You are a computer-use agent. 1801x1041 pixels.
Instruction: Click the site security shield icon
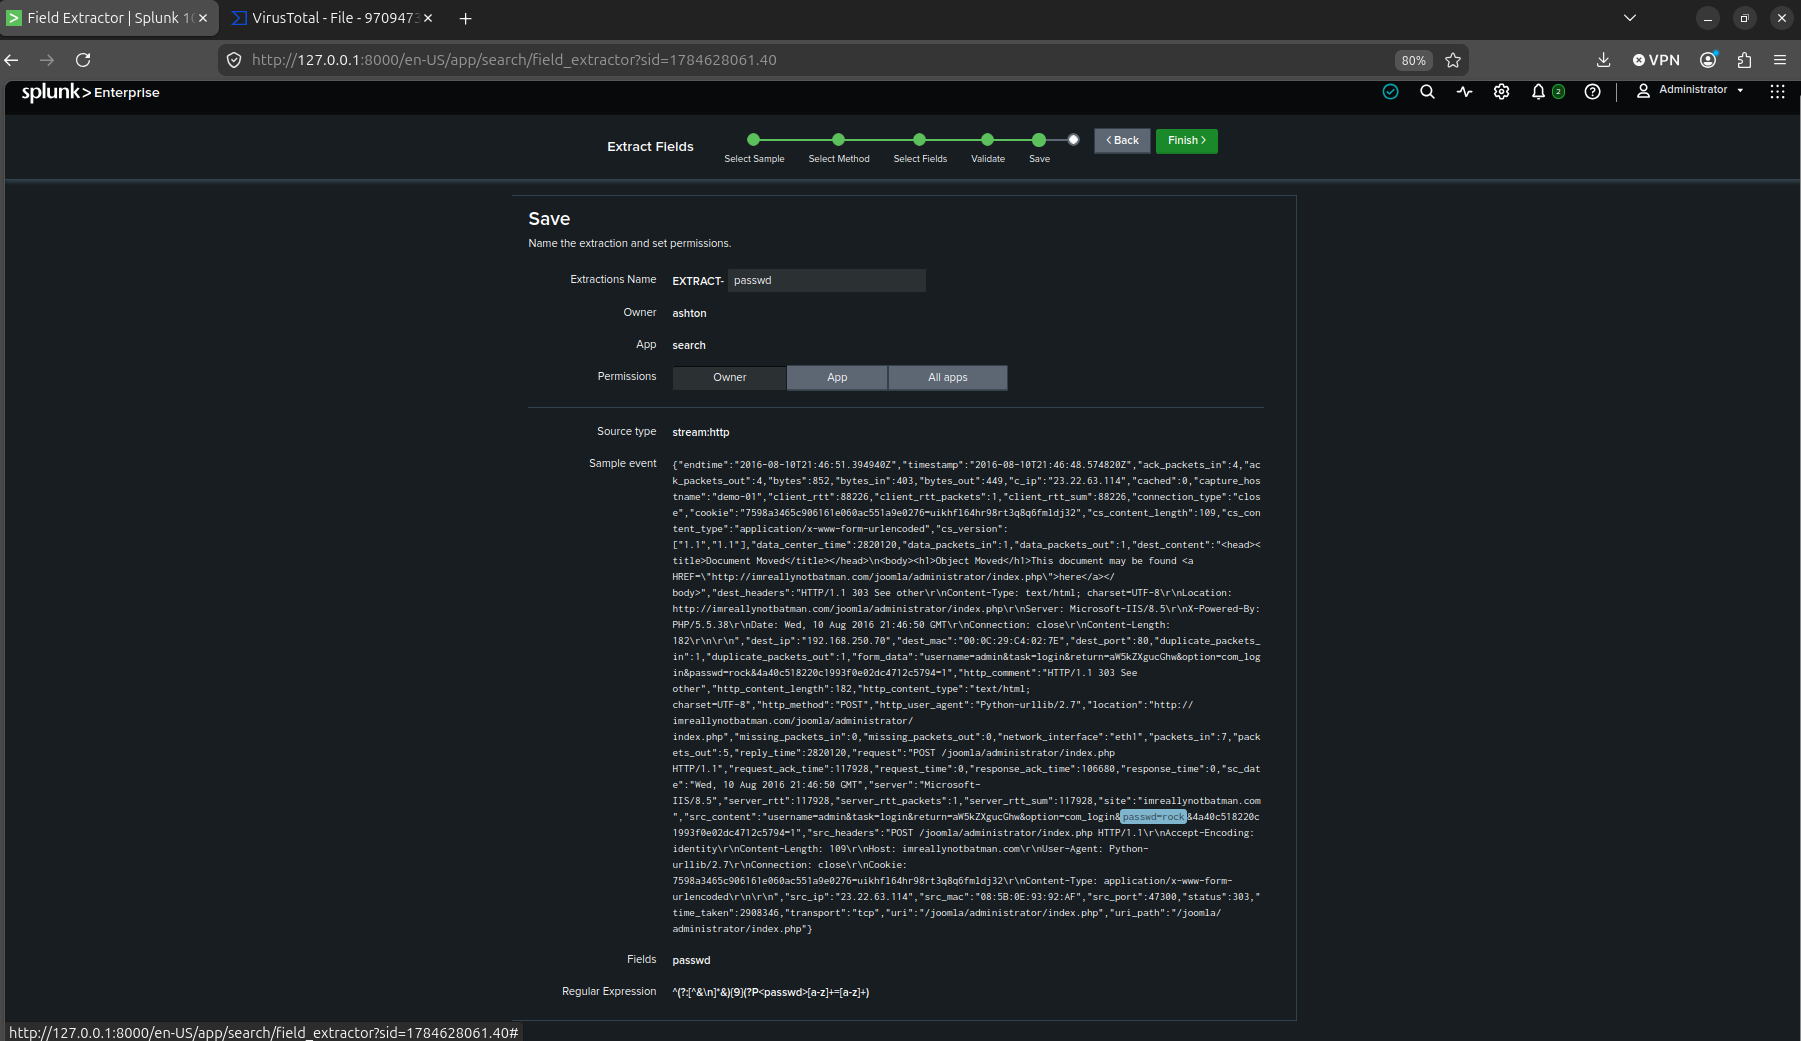[x=234, y=60]
